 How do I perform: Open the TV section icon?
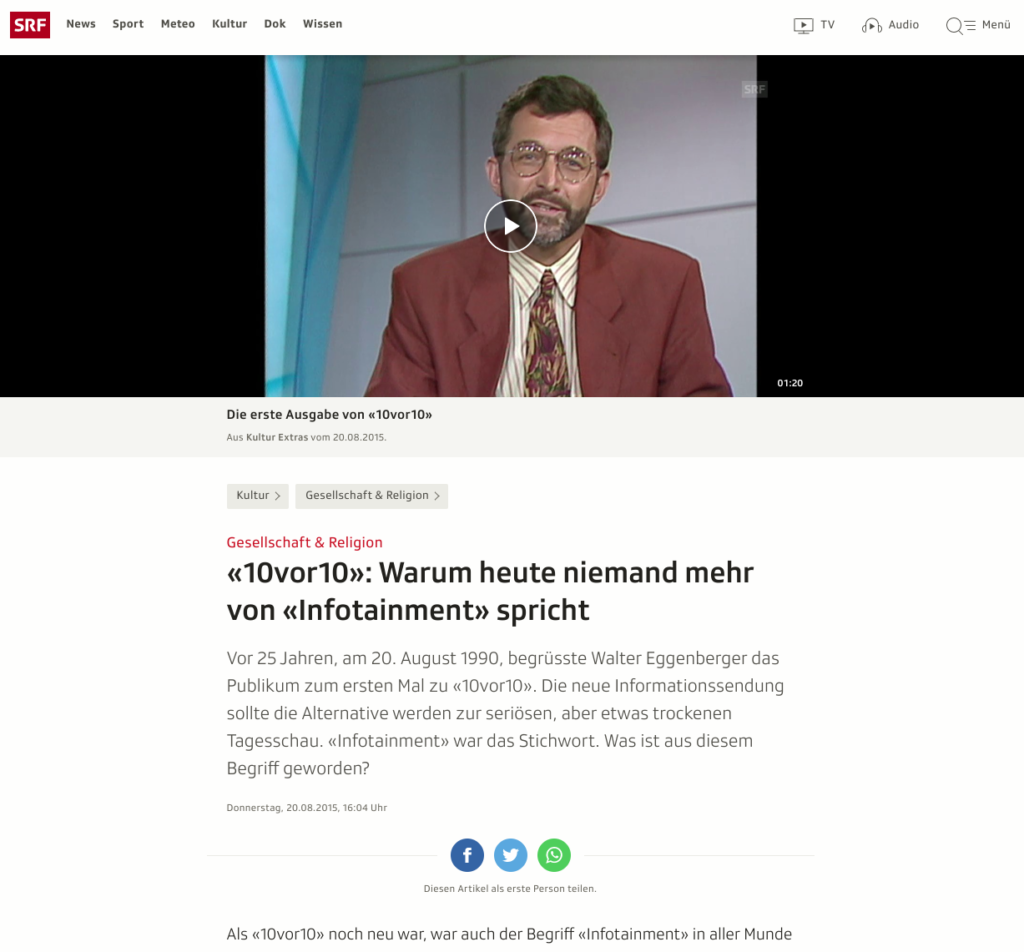(x=804, y=25)
